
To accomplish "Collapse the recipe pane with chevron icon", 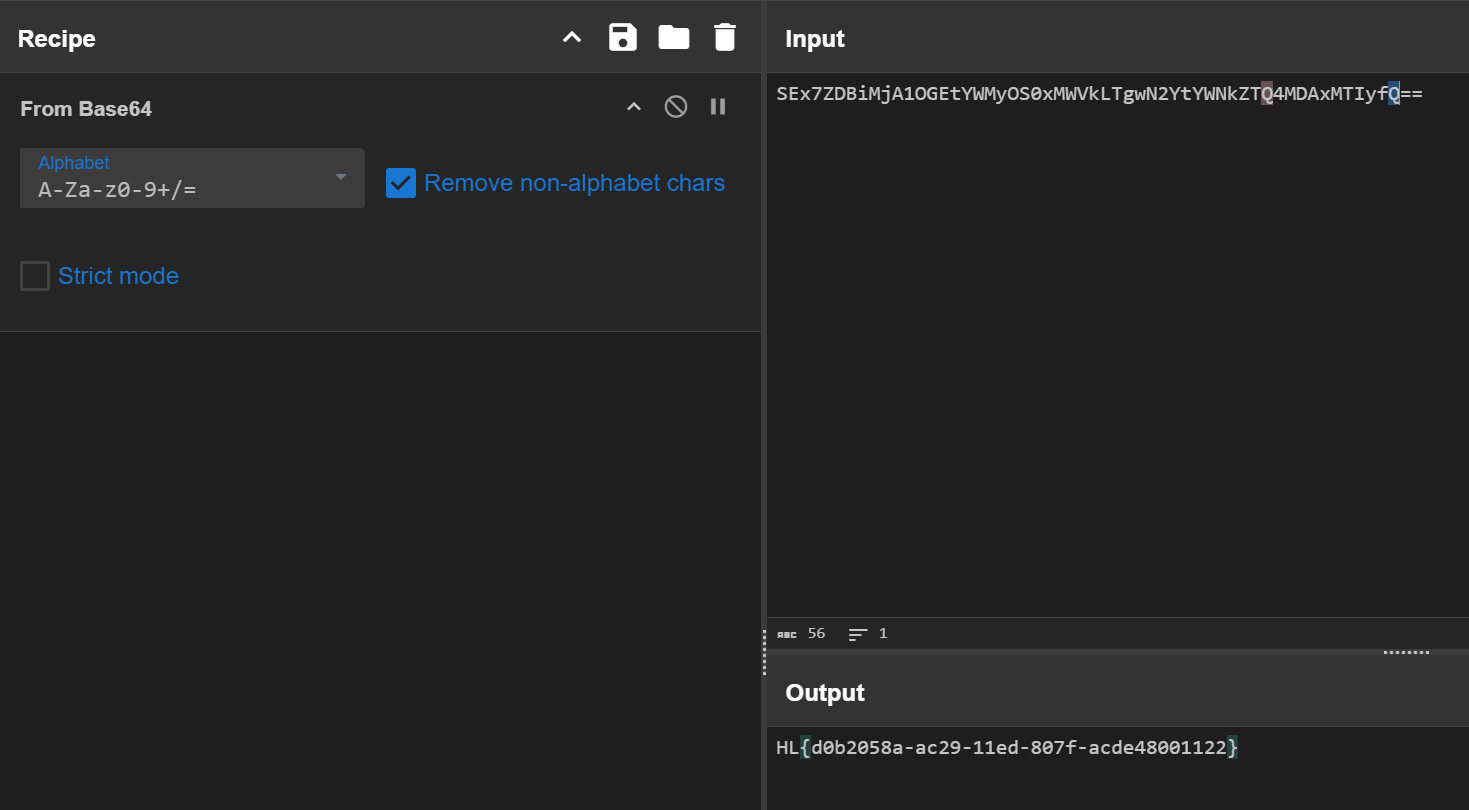I will pos(572,38).
